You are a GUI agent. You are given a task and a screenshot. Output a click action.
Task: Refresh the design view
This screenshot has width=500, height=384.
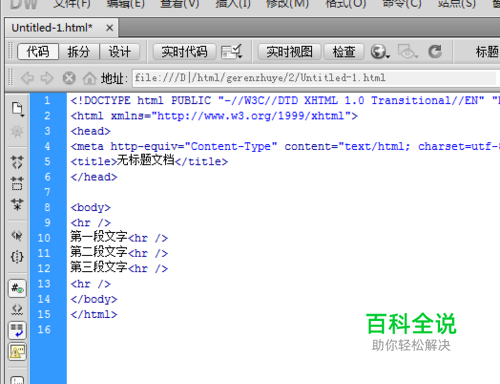click(435, 52)
